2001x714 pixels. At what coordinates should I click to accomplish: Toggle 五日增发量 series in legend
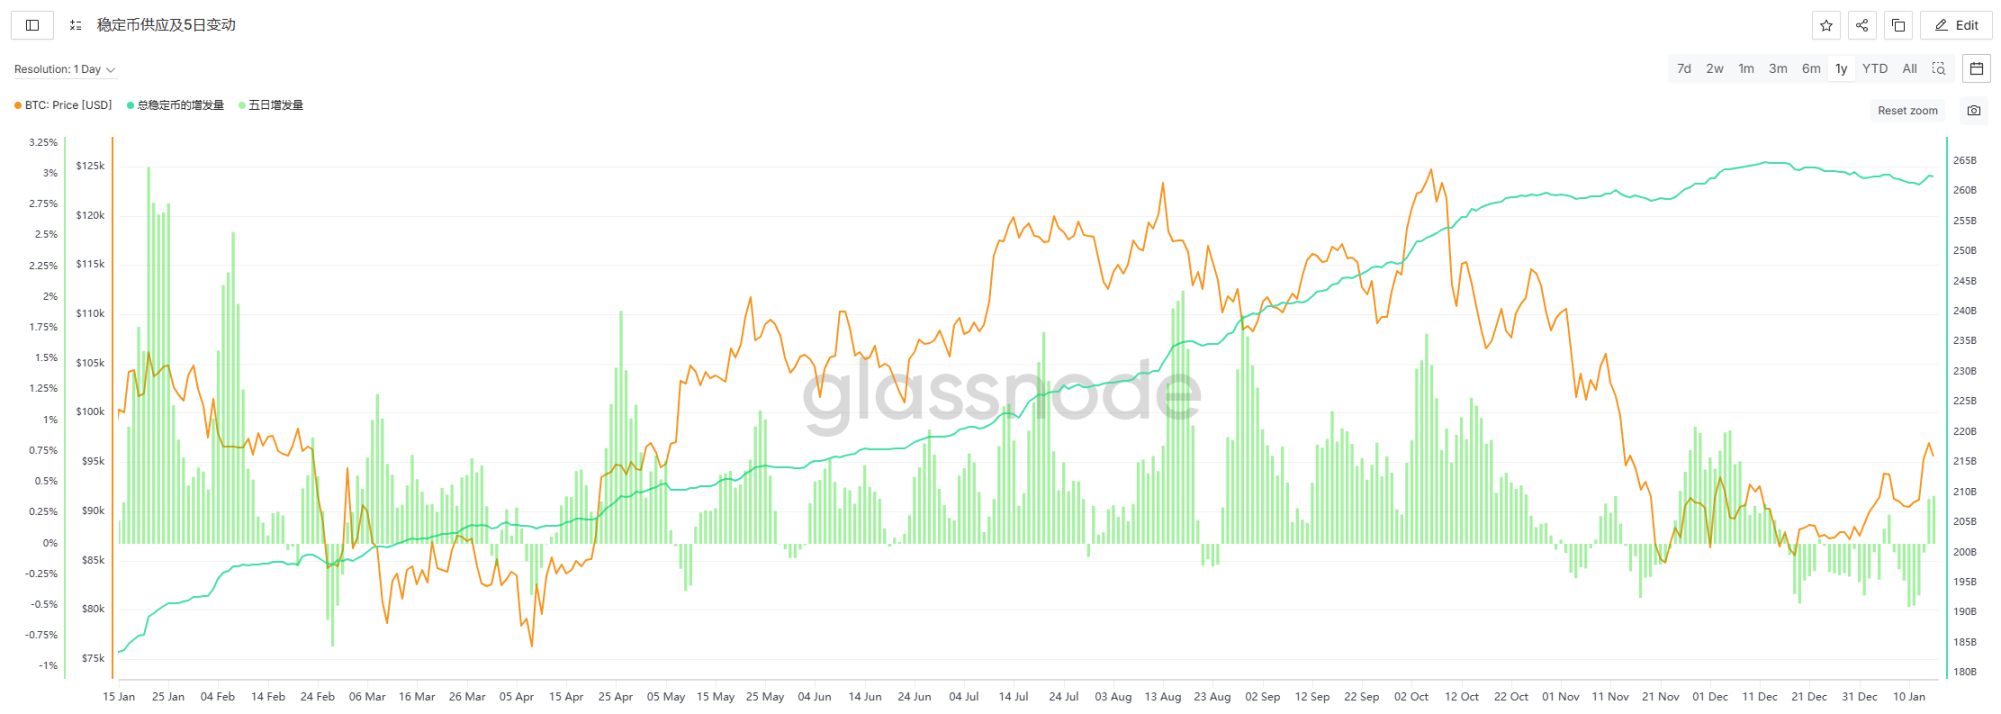click(x=275, y=105)
